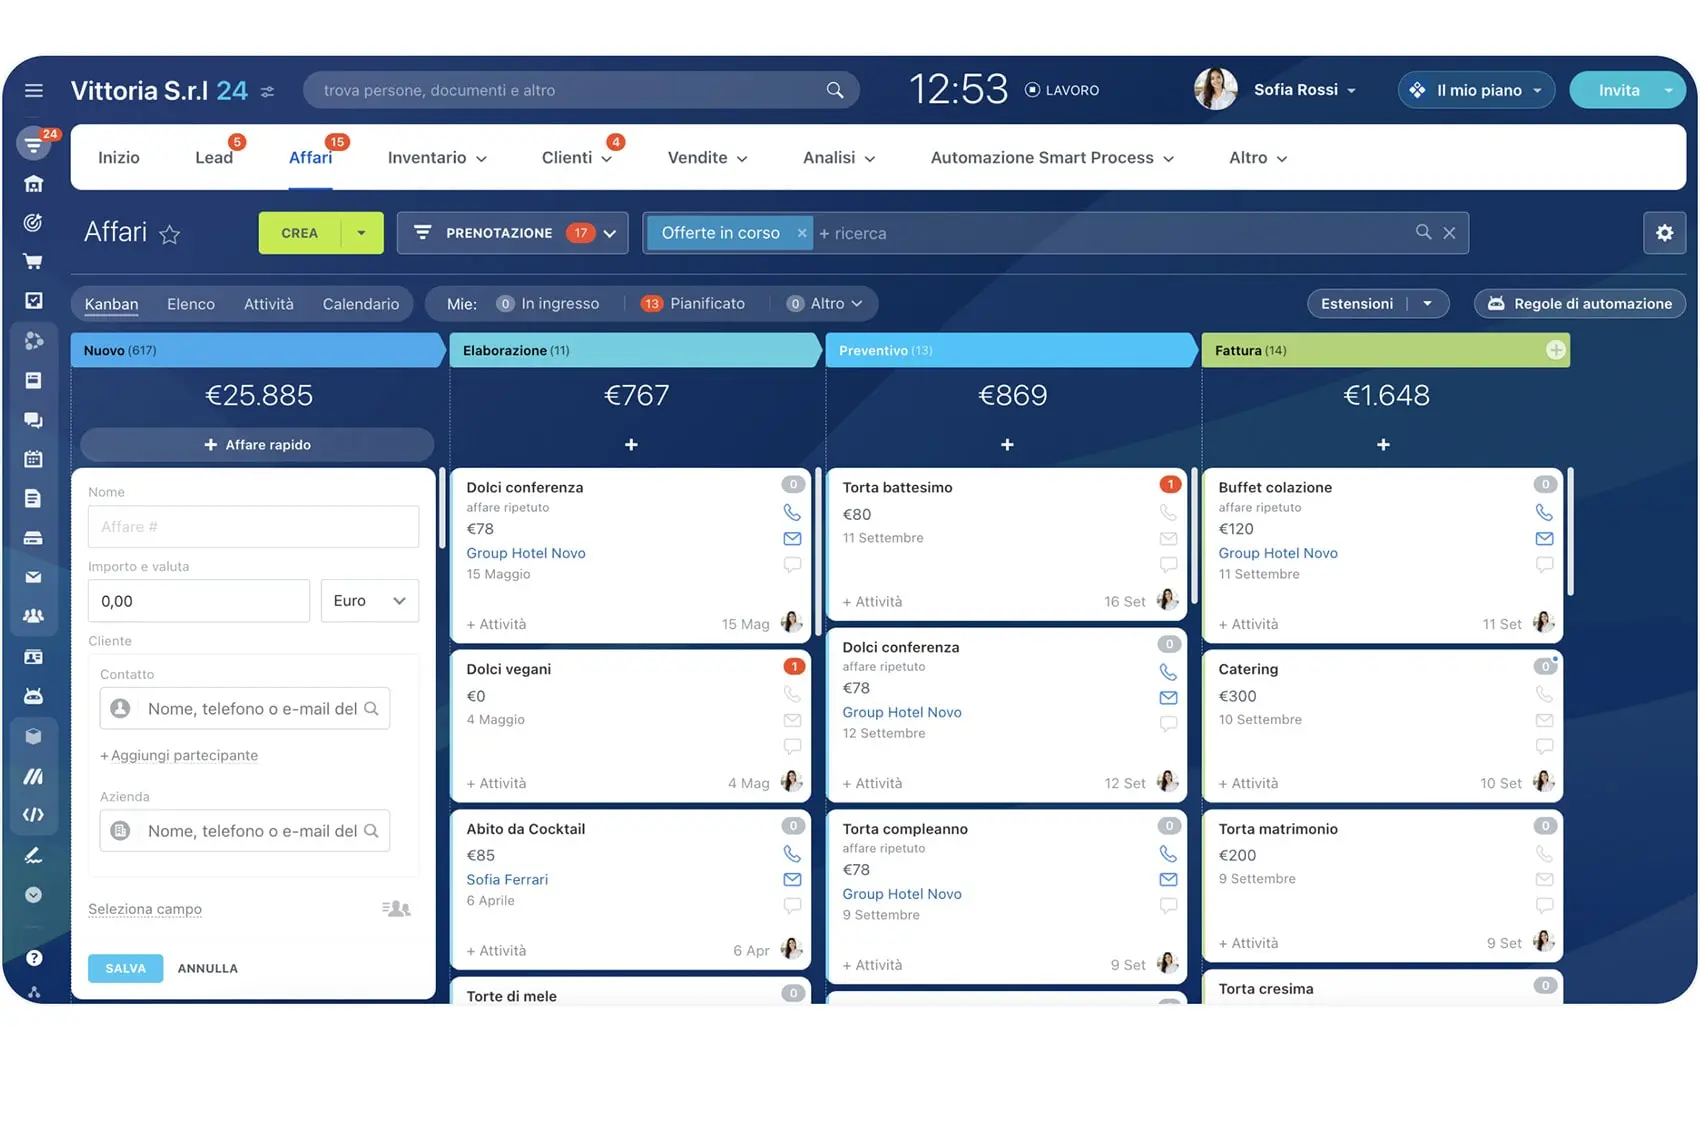Open 'Sofia Ferrari' contact link
1700x1131 pixels.
pyautogui.click(x=507, y=879)
